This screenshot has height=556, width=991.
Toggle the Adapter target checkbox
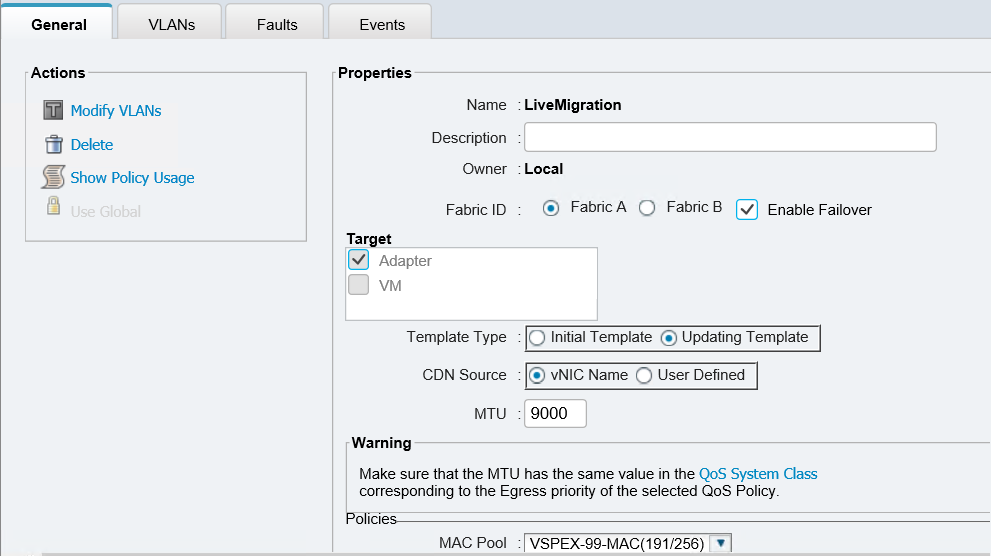point(358,260)
